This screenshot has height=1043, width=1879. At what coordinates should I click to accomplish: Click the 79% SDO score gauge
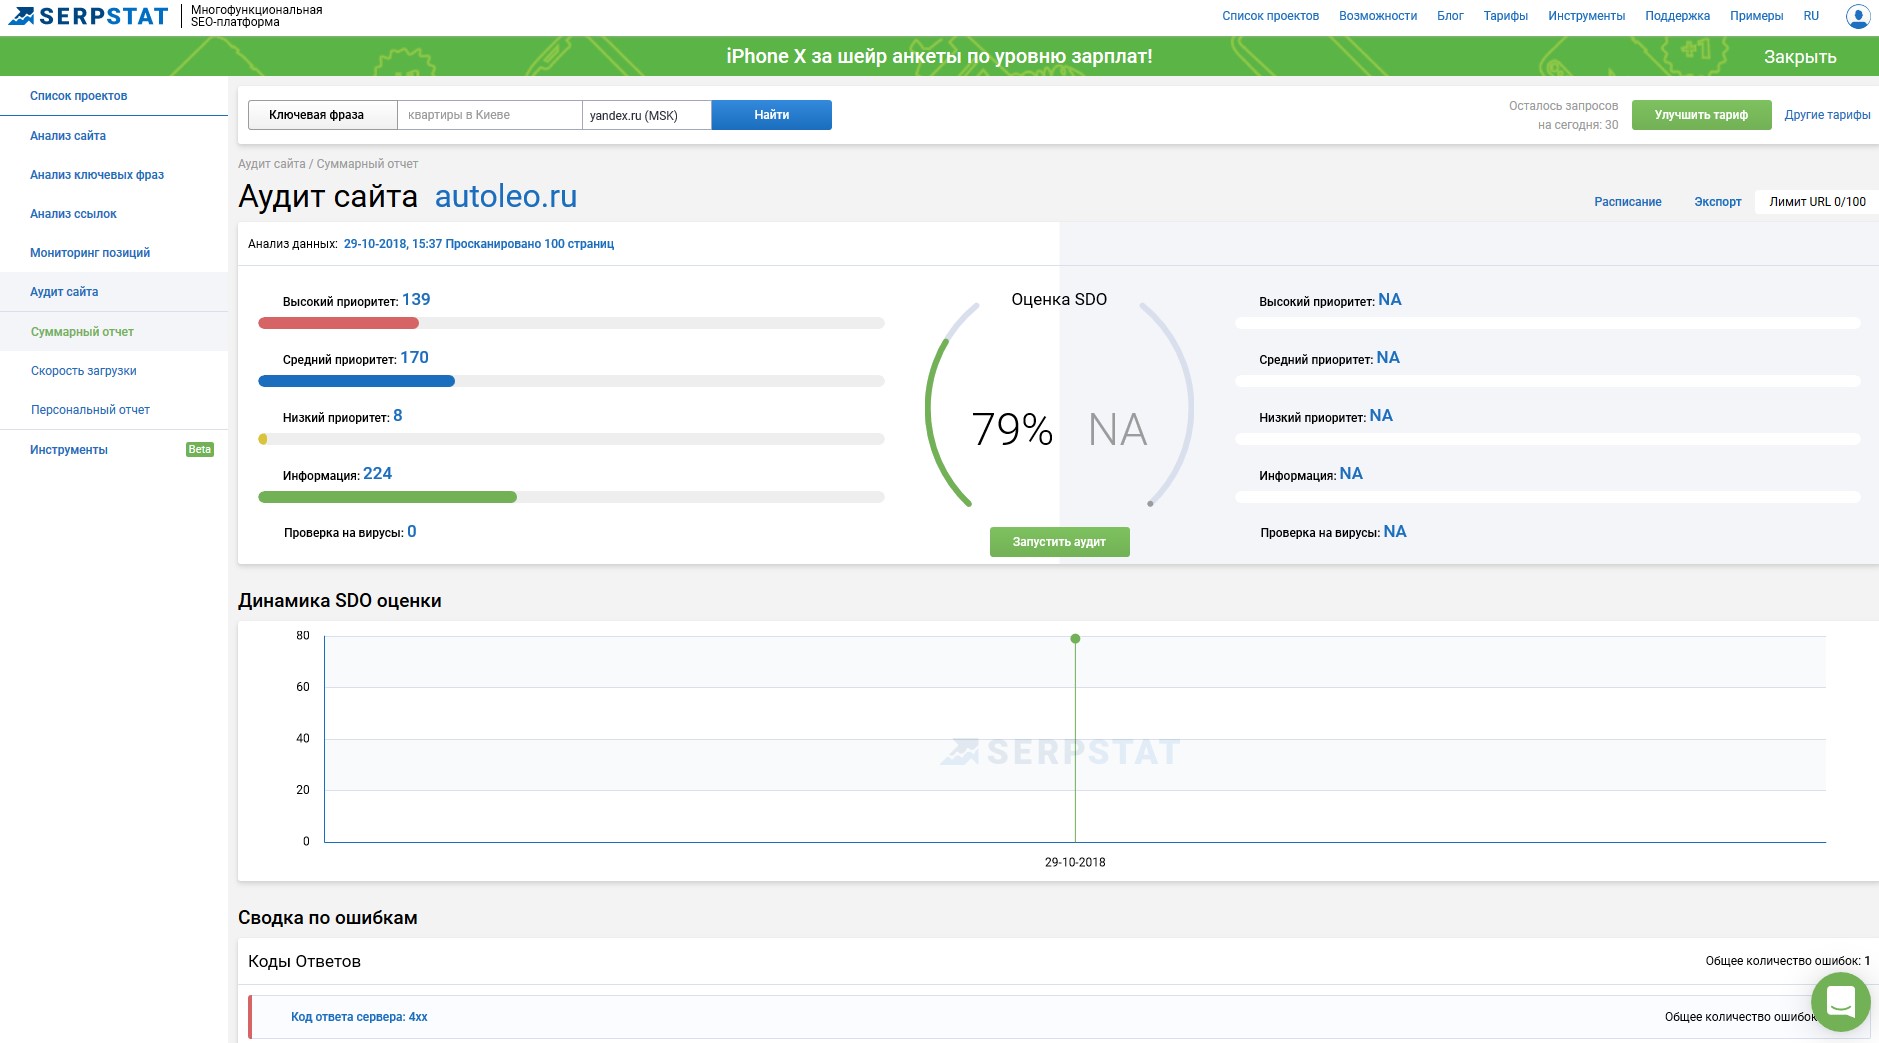[x=1012, y=430]
